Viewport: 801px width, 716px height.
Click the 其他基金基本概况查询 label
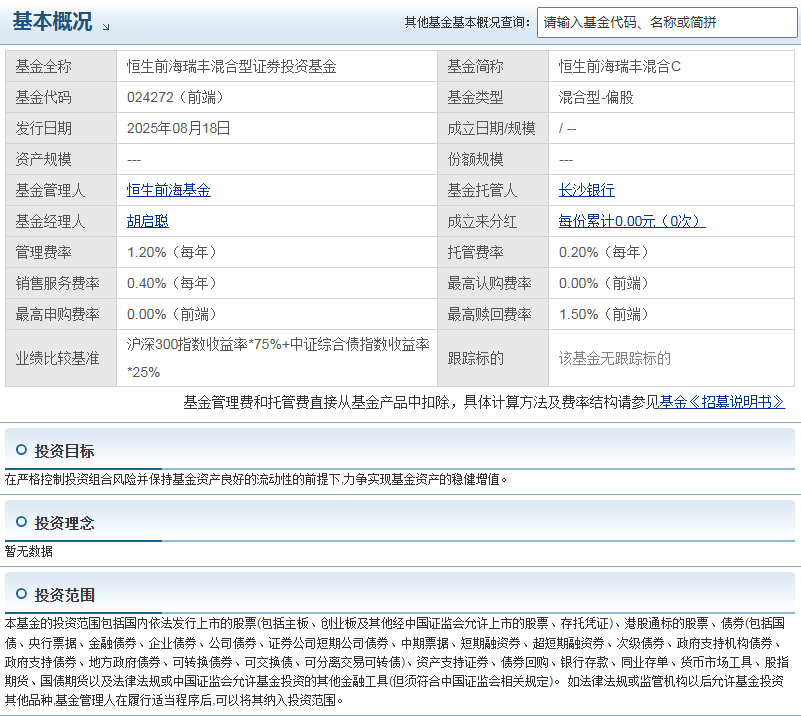(x=467, y=22)
